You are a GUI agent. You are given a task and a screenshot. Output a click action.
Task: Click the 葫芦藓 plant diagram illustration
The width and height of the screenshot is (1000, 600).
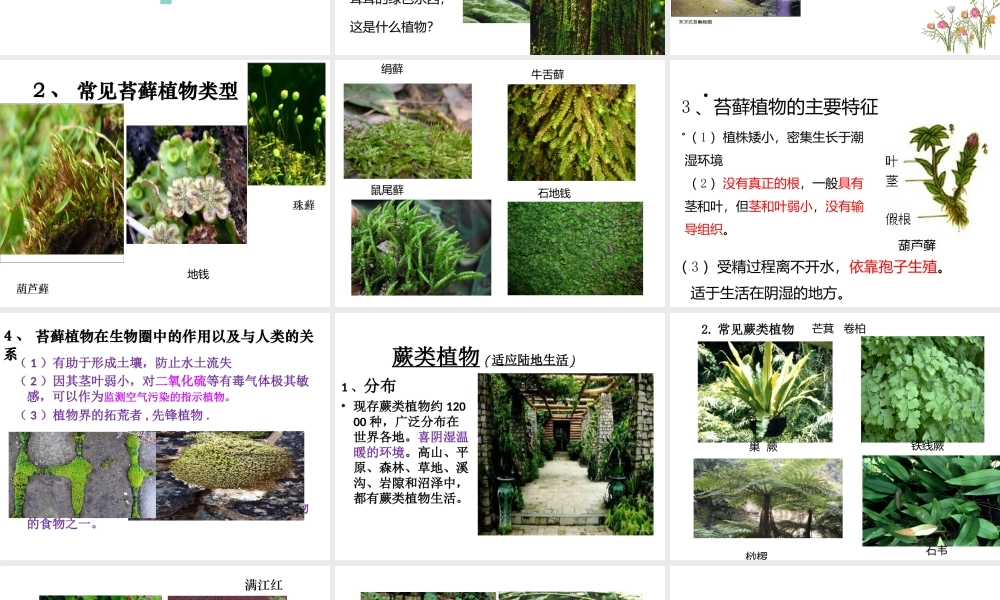point(944,177)
